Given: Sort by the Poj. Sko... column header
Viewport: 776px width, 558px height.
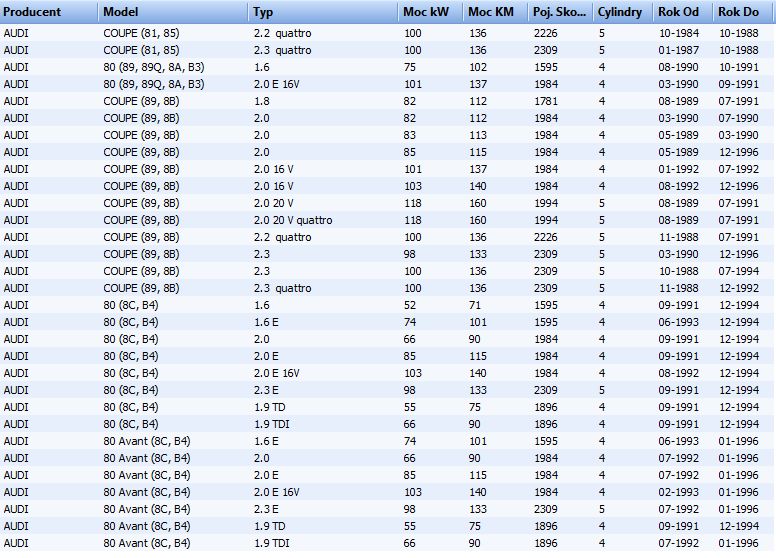Looking at the screenshot, I should 560,12.
